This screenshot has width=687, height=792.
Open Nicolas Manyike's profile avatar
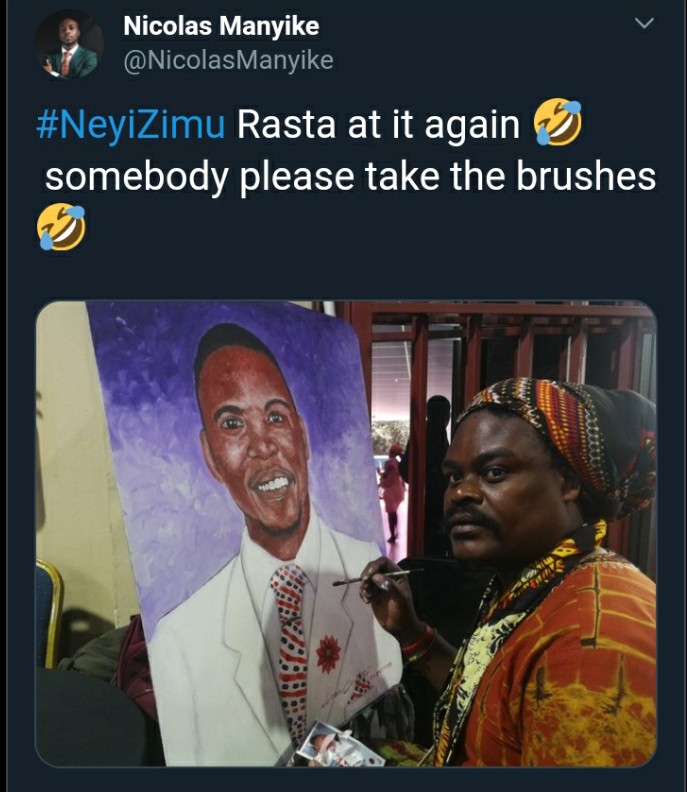click(69, 44)
